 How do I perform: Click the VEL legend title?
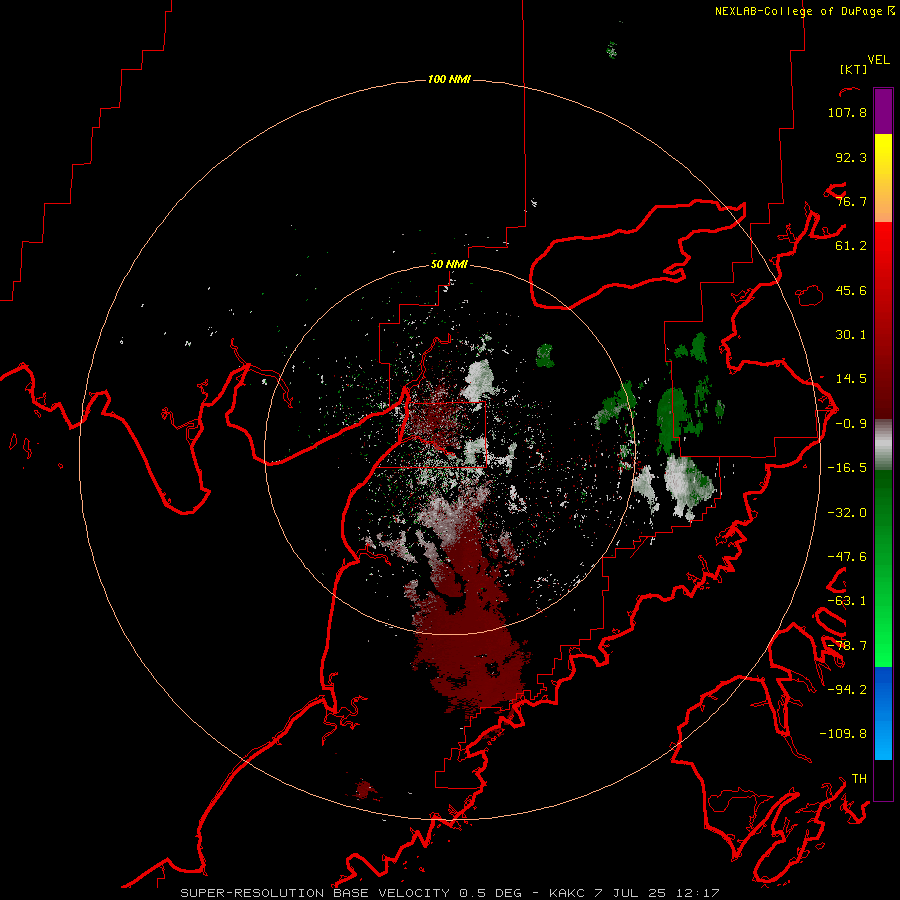pos(878,60)
